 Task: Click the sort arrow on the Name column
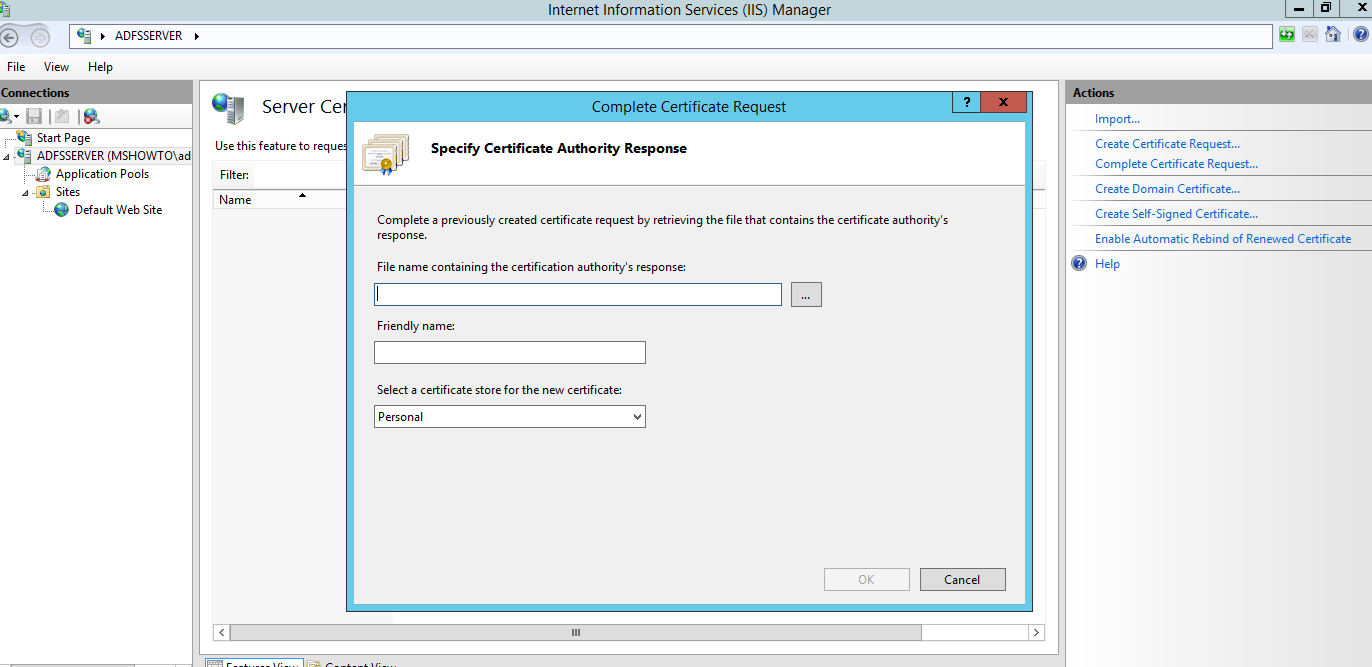point(302,196)
